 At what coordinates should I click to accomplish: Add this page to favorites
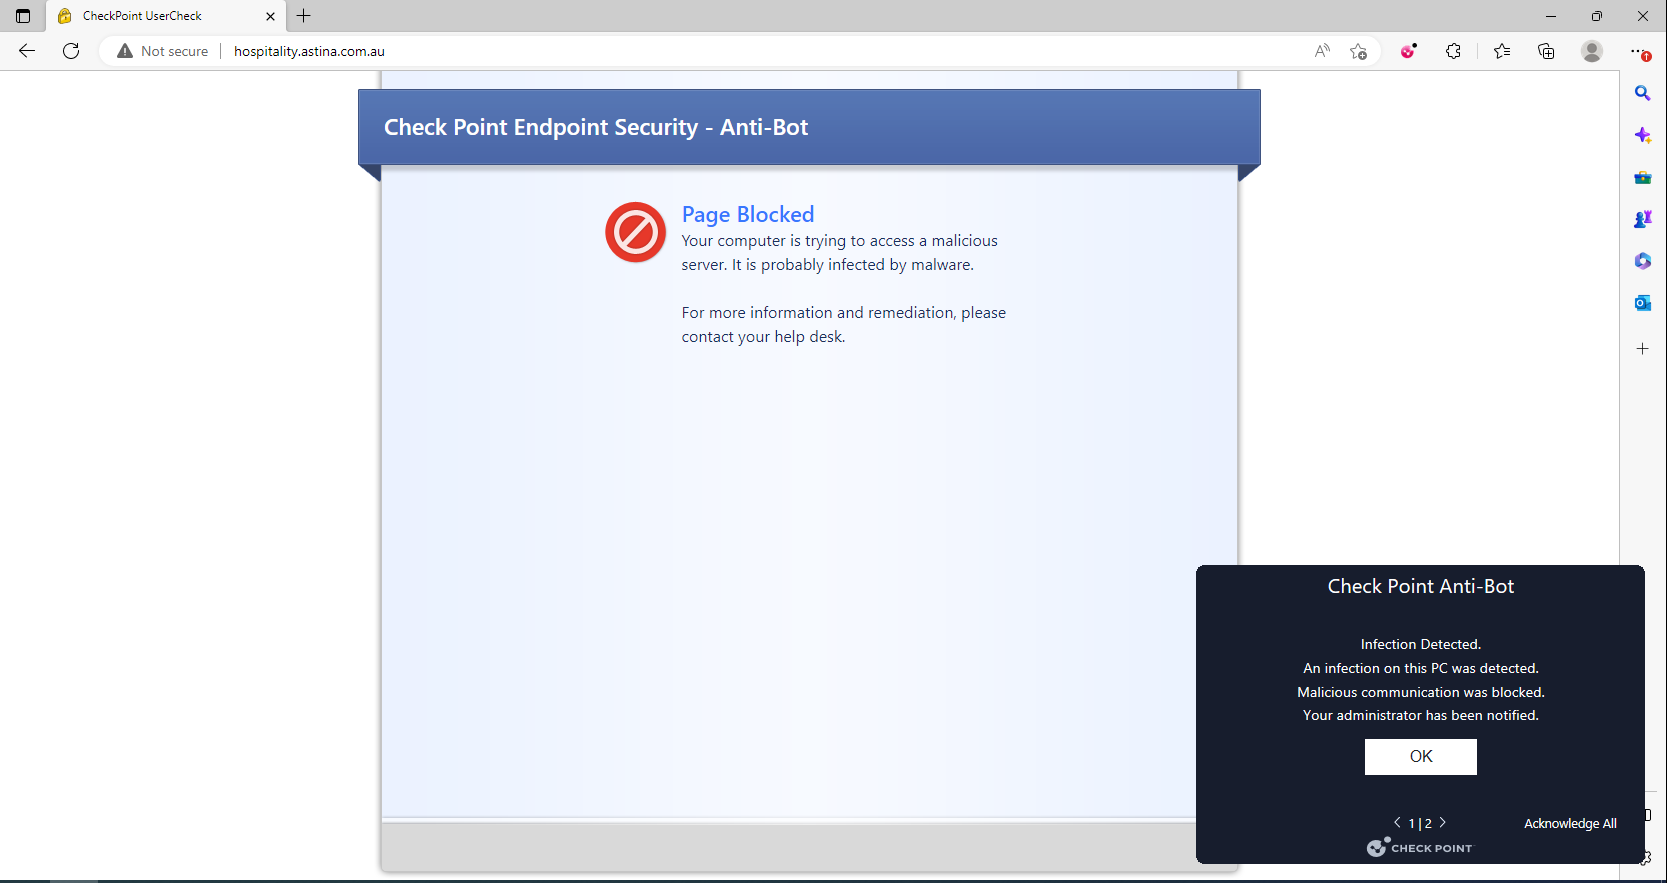tap(1358, 51)
